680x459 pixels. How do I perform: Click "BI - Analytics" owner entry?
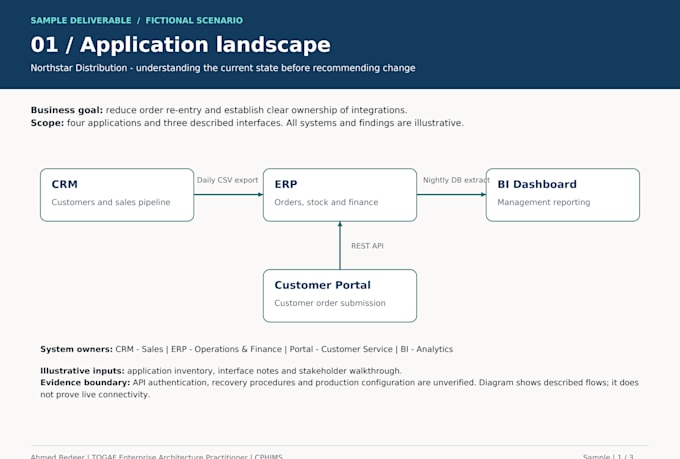point(427,349)
